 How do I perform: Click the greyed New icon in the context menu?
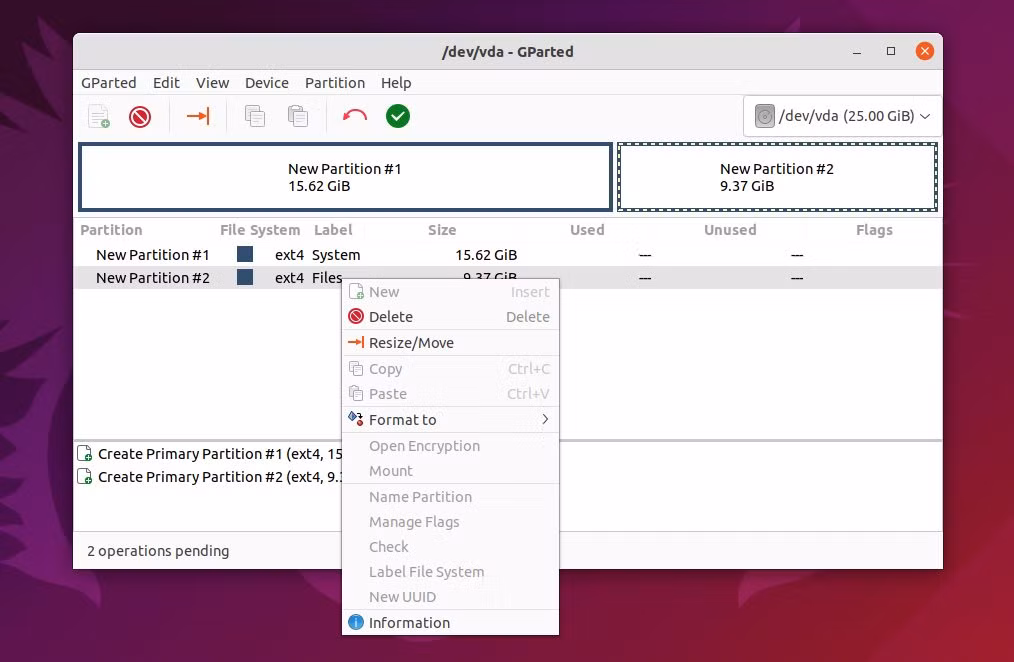tap(356, 292)
